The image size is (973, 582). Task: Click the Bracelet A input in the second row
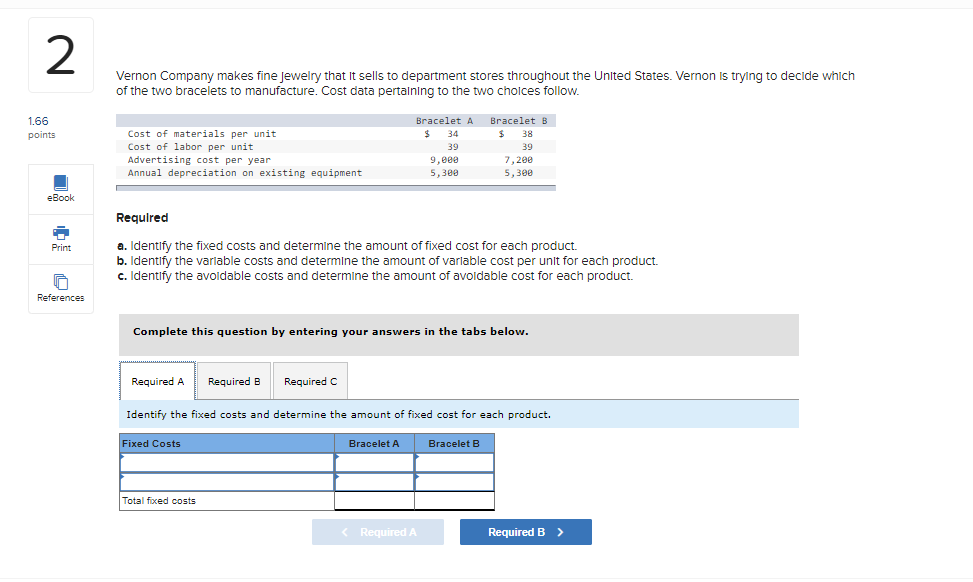(374, 481)
